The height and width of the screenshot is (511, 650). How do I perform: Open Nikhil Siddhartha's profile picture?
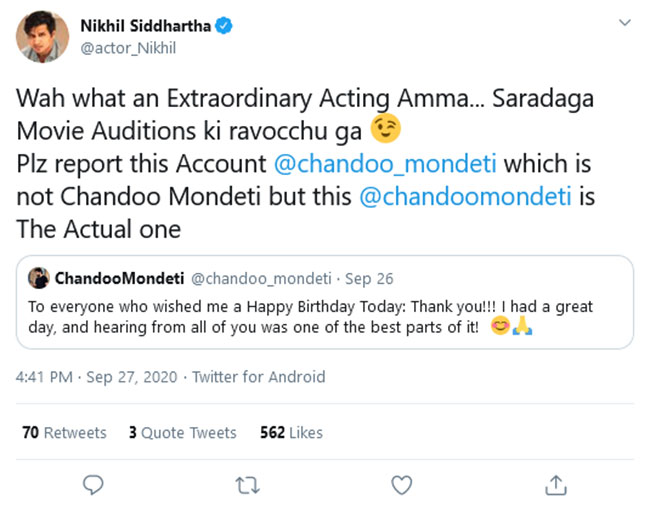42,38
